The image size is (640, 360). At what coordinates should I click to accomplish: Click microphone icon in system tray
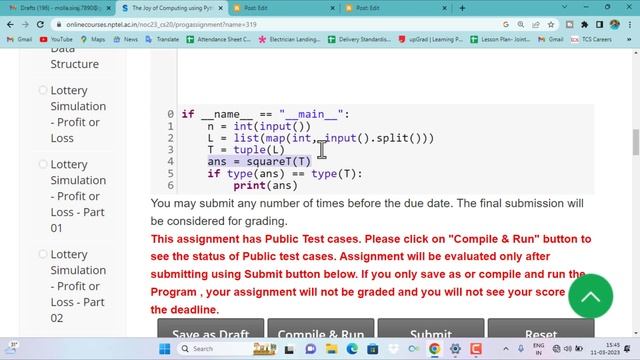(x=521, y=349)
